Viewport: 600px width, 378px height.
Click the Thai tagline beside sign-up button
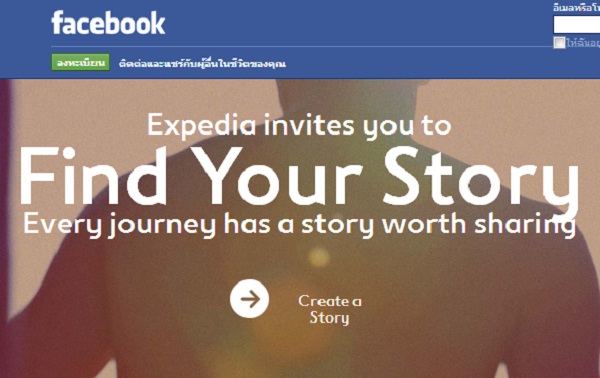click(x=202, y=63)
